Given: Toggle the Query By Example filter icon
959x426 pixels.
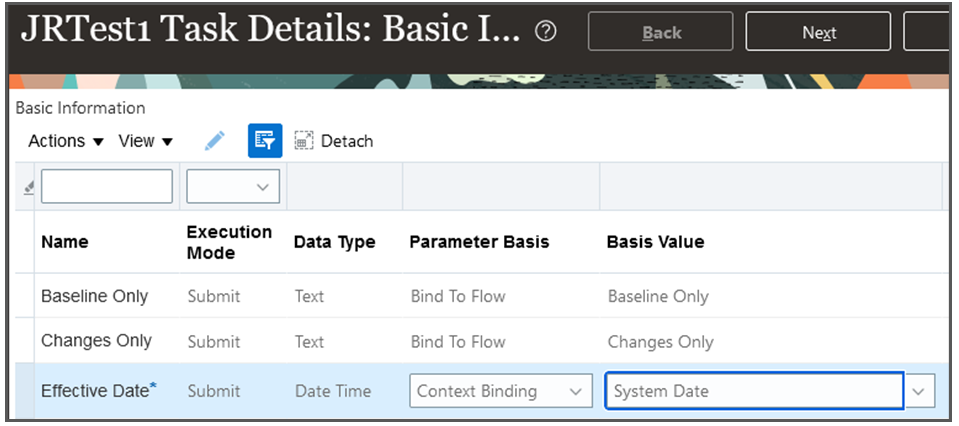Looking at the screenshot, I should click(x=265, y=141).
